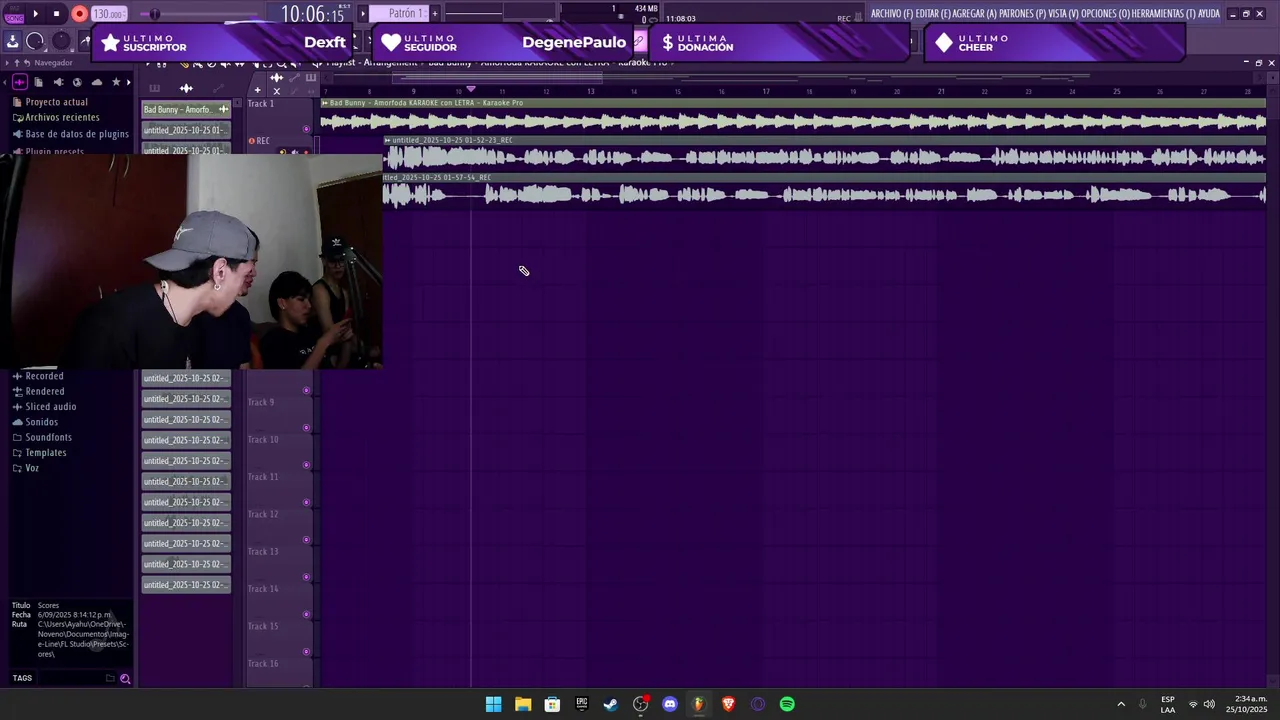Toggle the purple mute dot under Track 12
Image resolution: width=1280 pixels, height=720 pixels.
click(306, 540)
